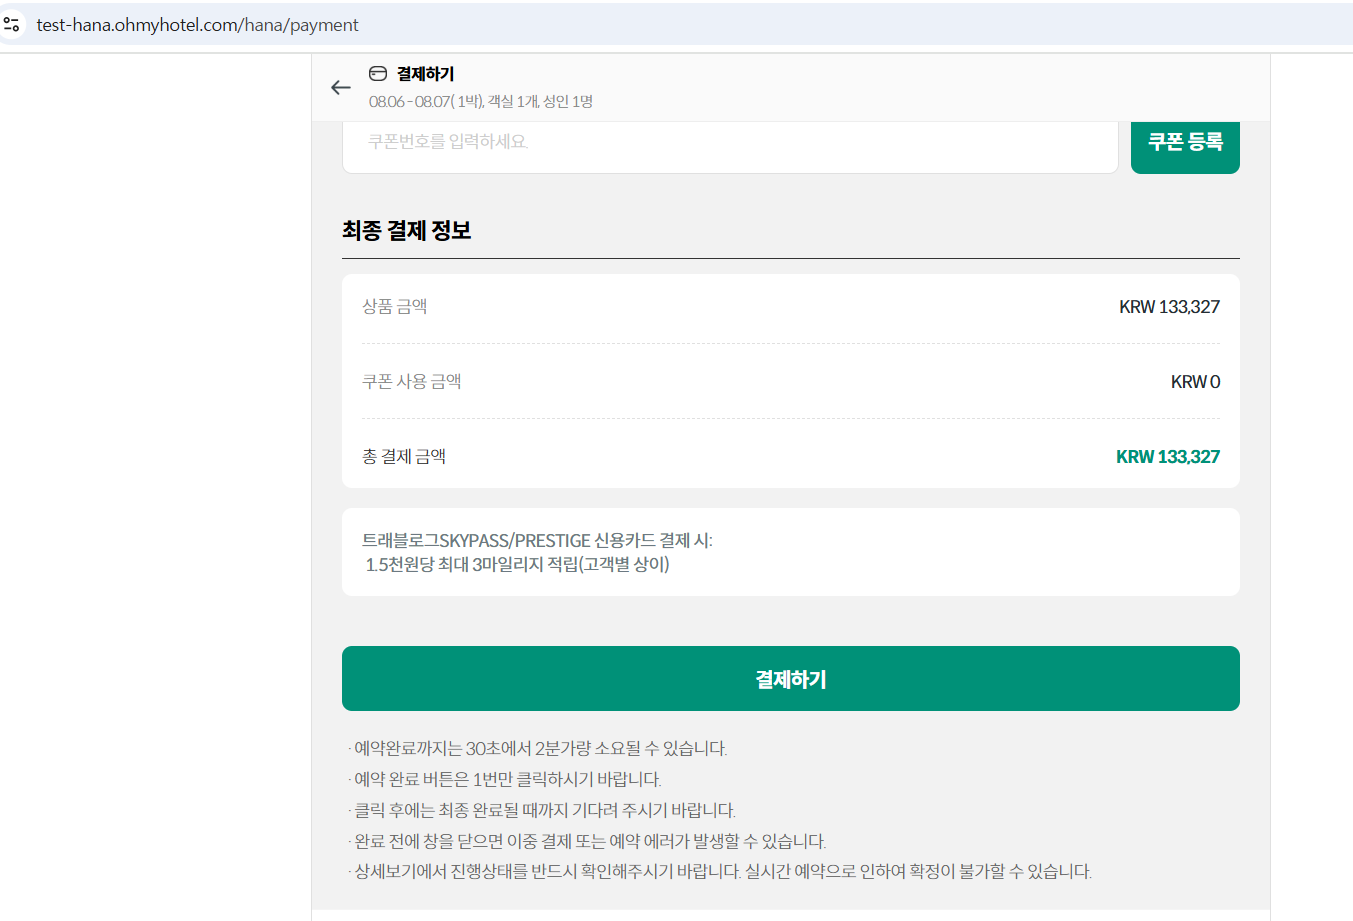Viewport: 1353px width, 921px height.
Task: Click the 총 결제 금액 label
Action: (404, 457)
